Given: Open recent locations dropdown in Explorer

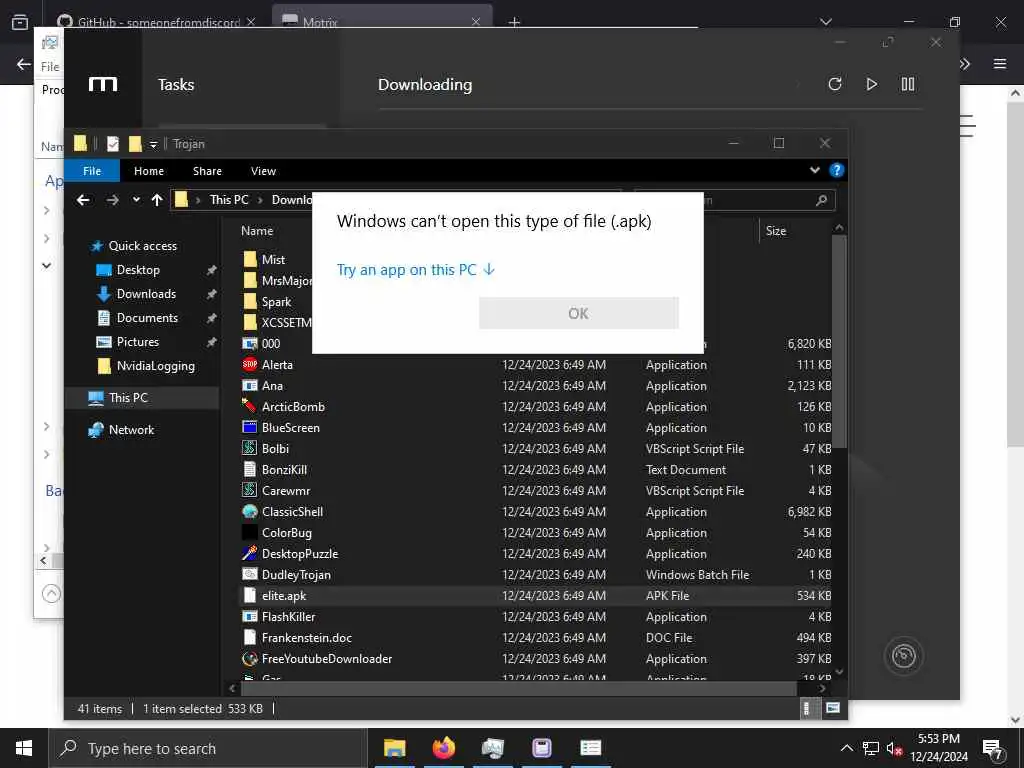Looking at the screenshot, I should click(136, 200).
